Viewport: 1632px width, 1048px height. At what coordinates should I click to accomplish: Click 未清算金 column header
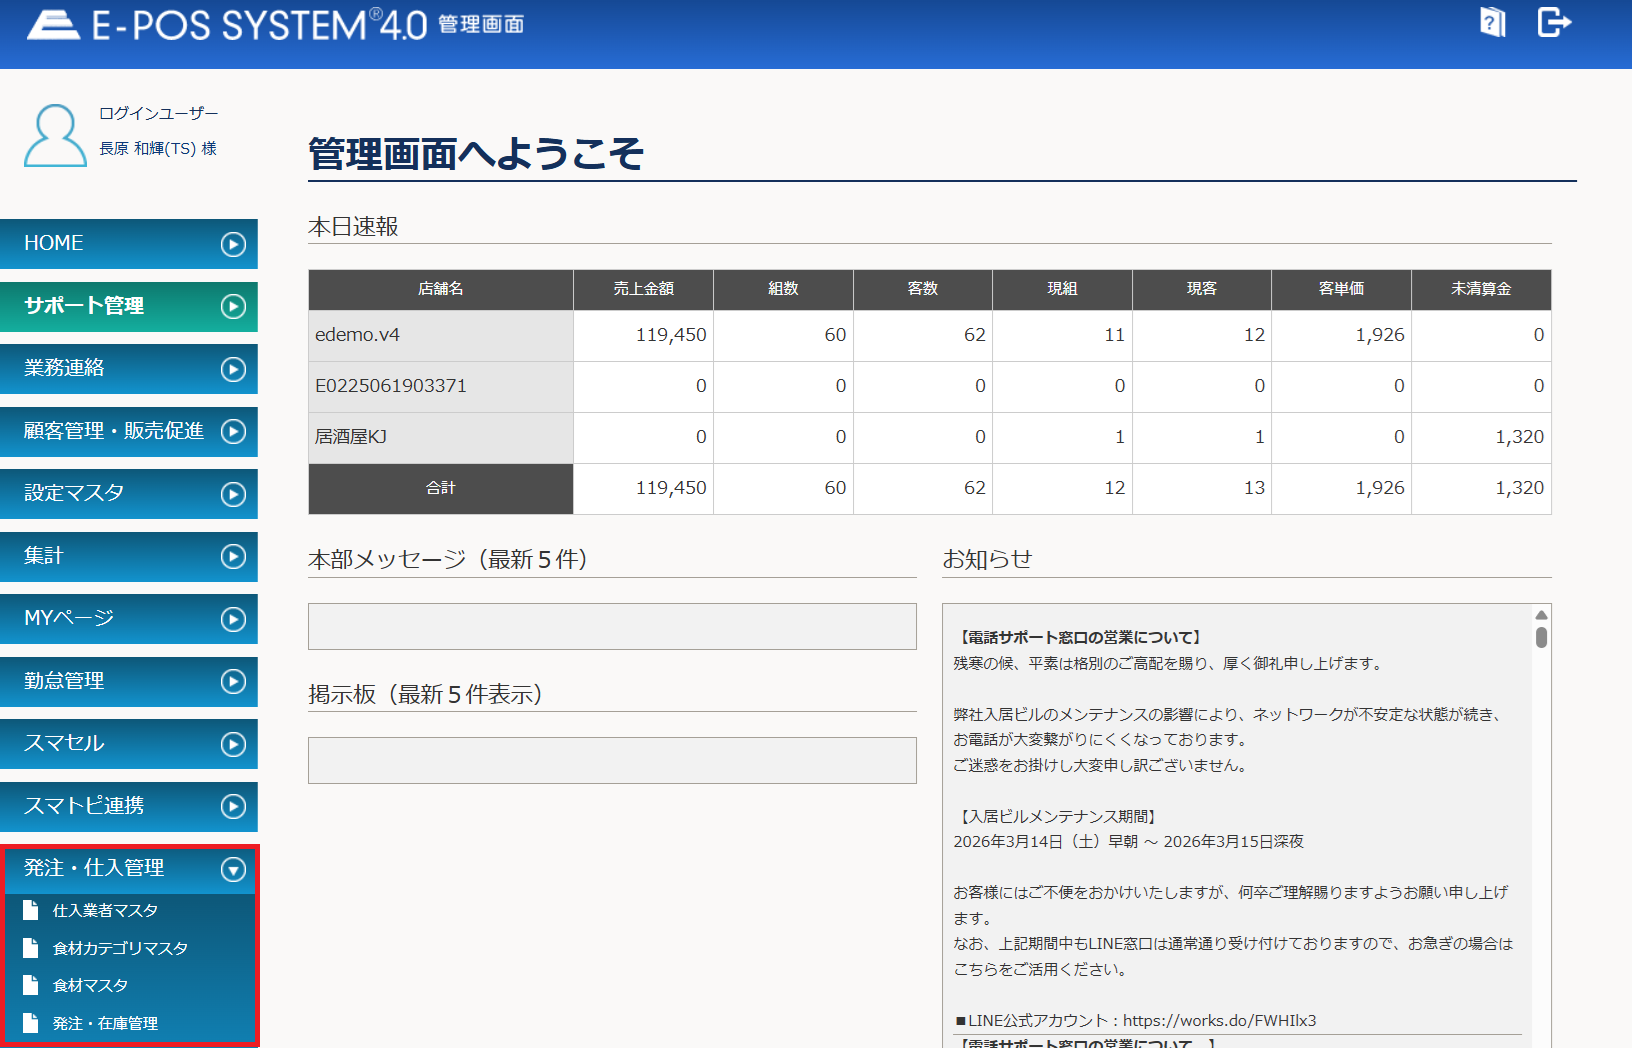point(1481,289)
